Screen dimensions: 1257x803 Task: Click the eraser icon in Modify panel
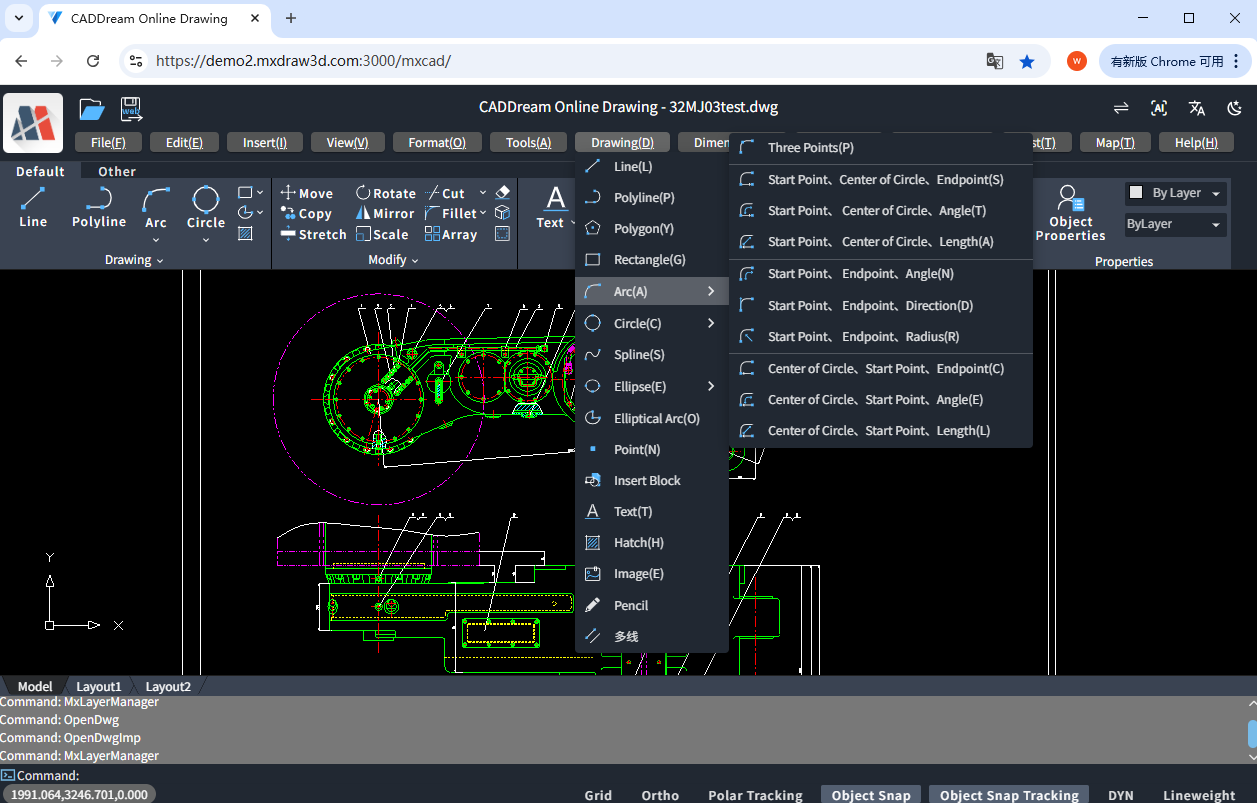(x=503, y=192)
